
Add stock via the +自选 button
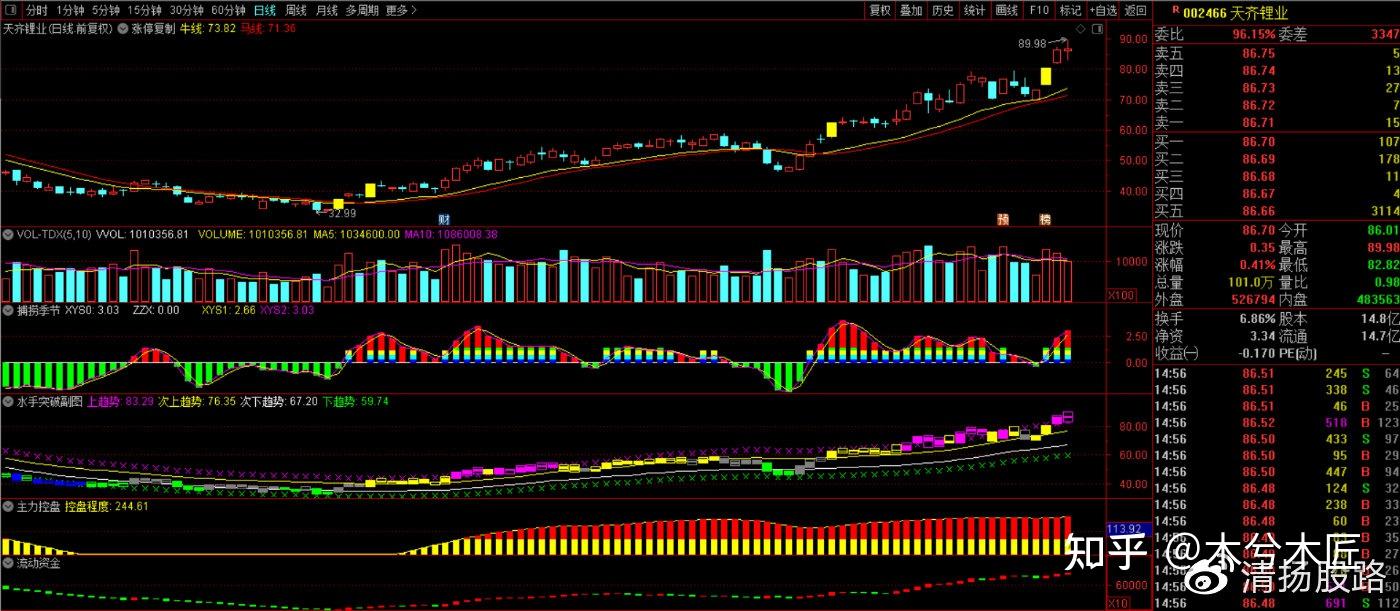click(1103, 10)
